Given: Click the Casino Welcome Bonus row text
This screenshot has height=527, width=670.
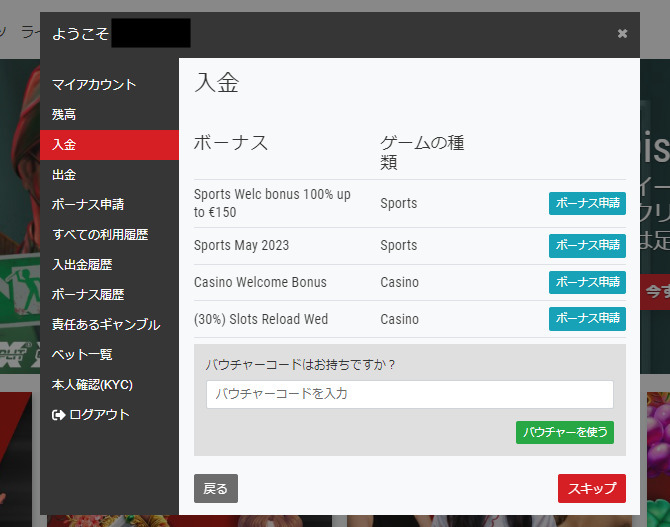Looking at the screenshot, I should (x=260, y=283).
